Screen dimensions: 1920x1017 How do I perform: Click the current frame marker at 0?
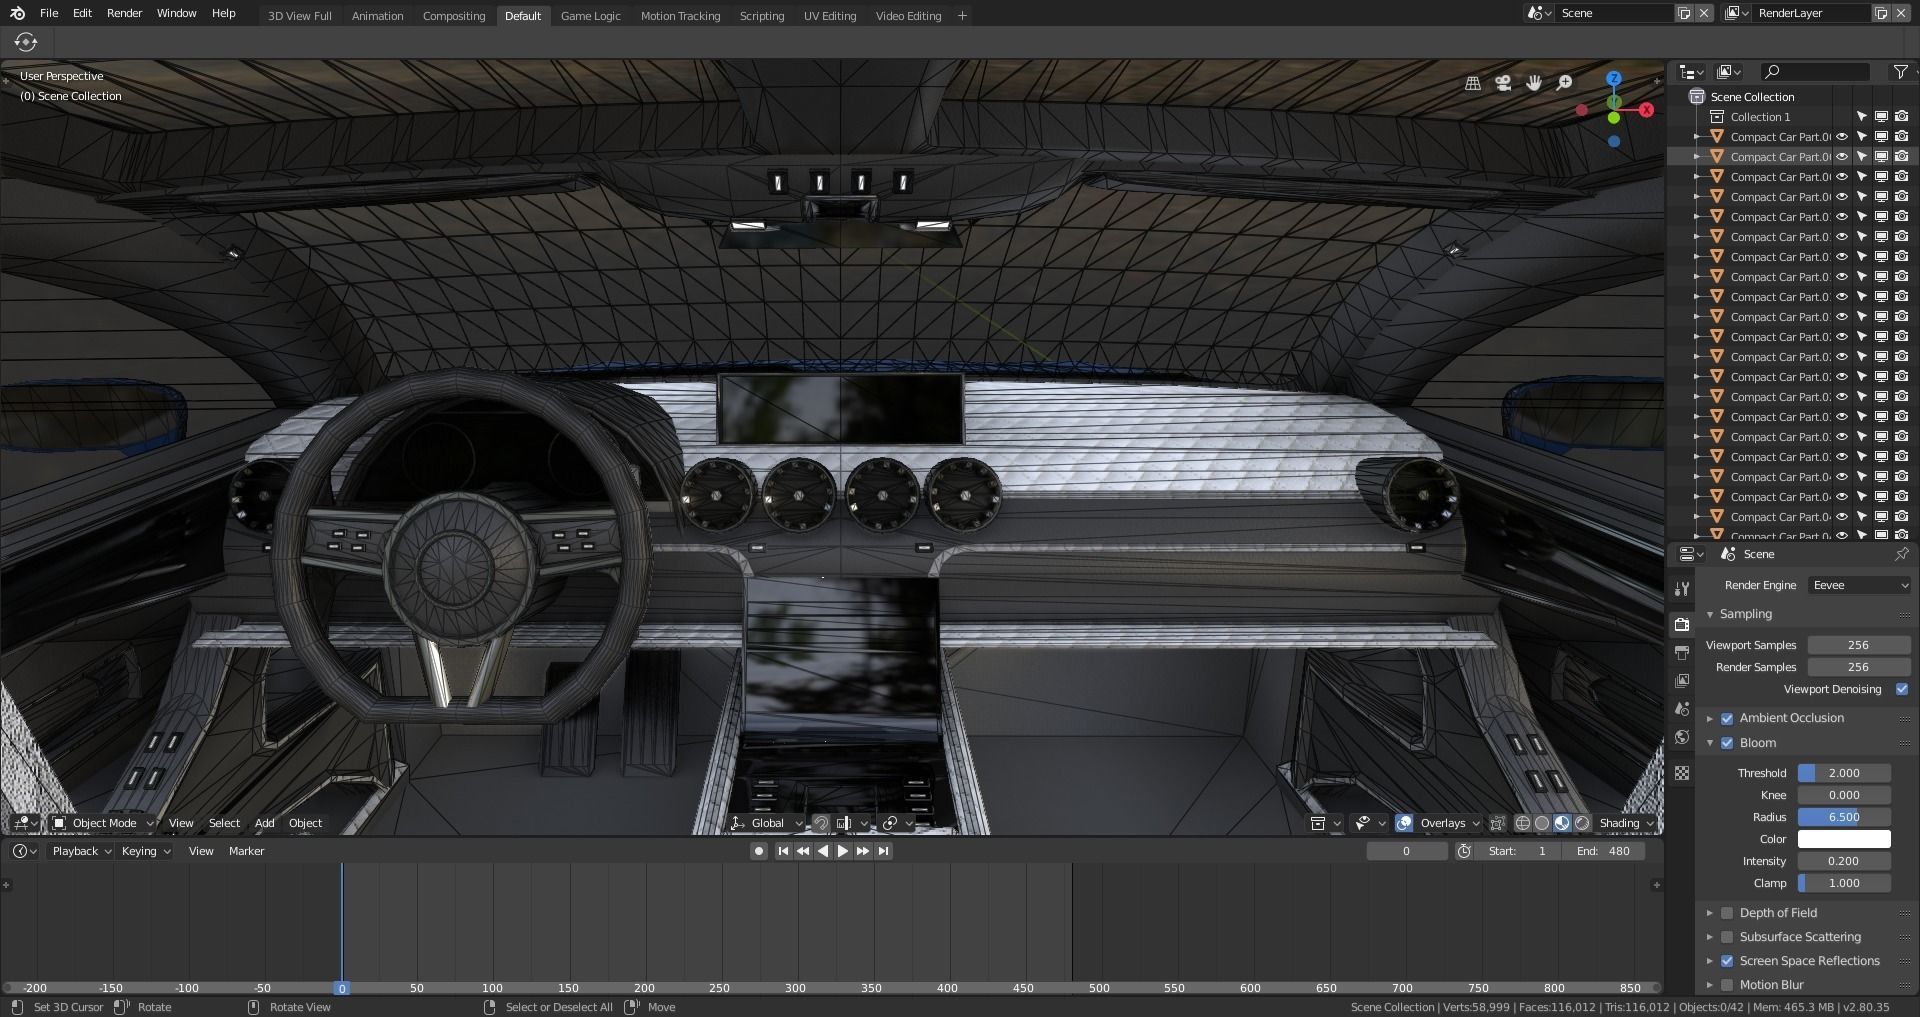pyautogui.click(x=341, y=988)
